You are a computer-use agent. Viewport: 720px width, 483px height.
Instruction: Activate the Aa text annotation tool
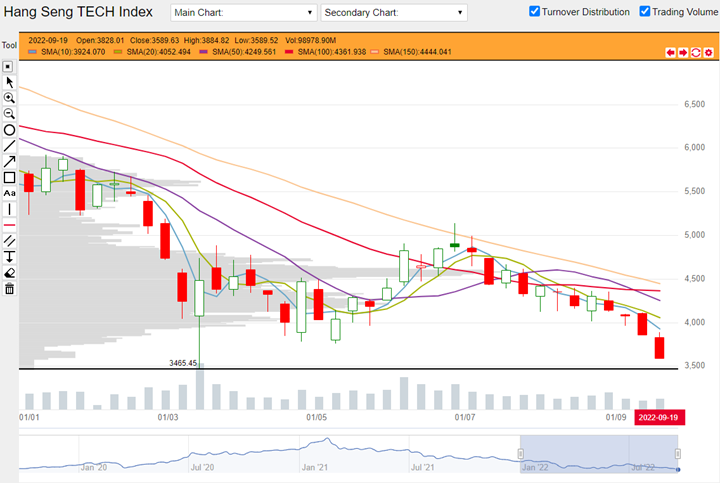point(9,193)
